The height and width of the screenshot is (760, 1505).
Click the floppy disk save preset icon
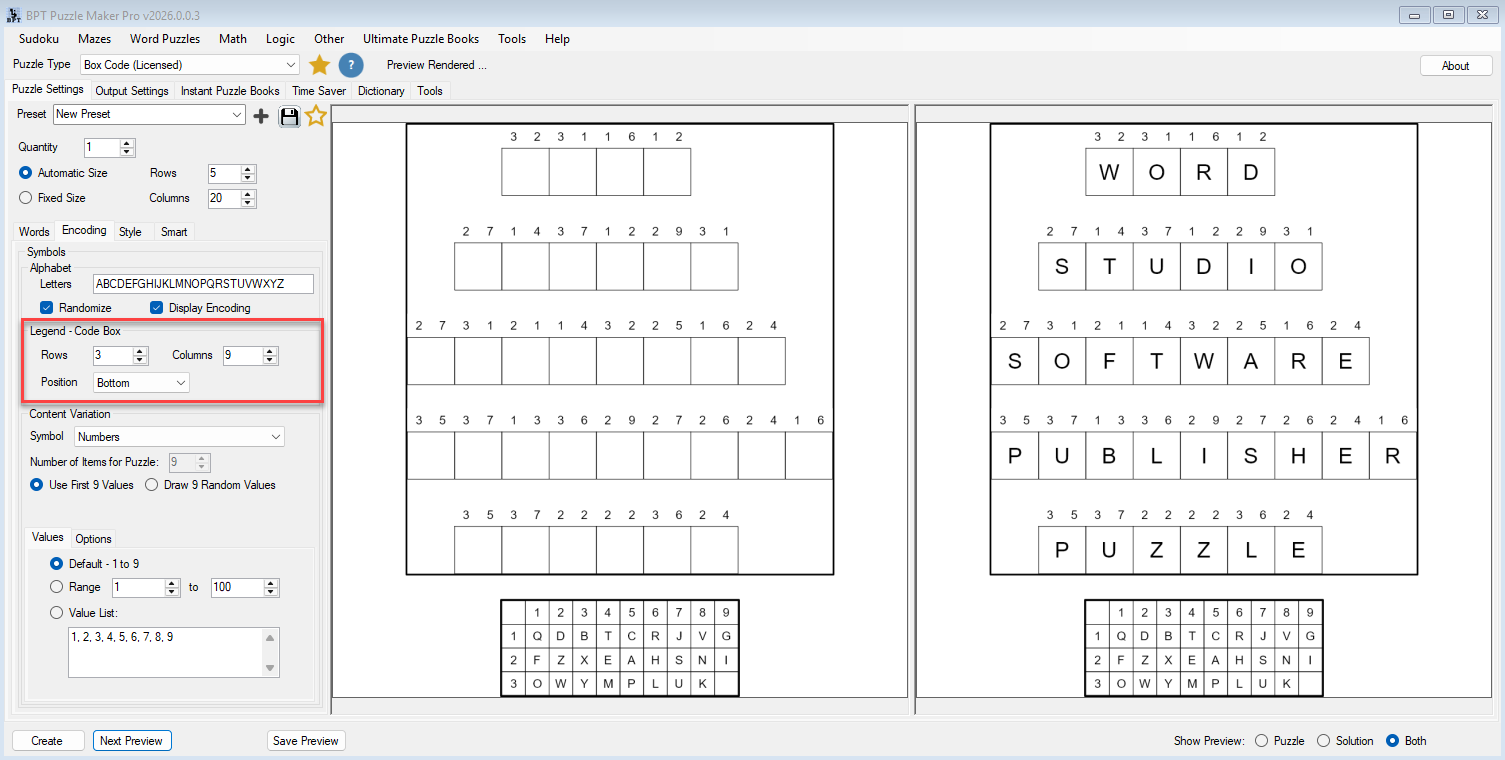[289, 116]
